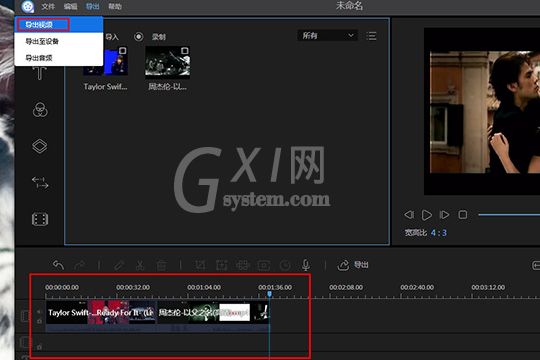
Task: Split clip with the scissors icon
Action: pyautogui.click(x=139, y=265)
